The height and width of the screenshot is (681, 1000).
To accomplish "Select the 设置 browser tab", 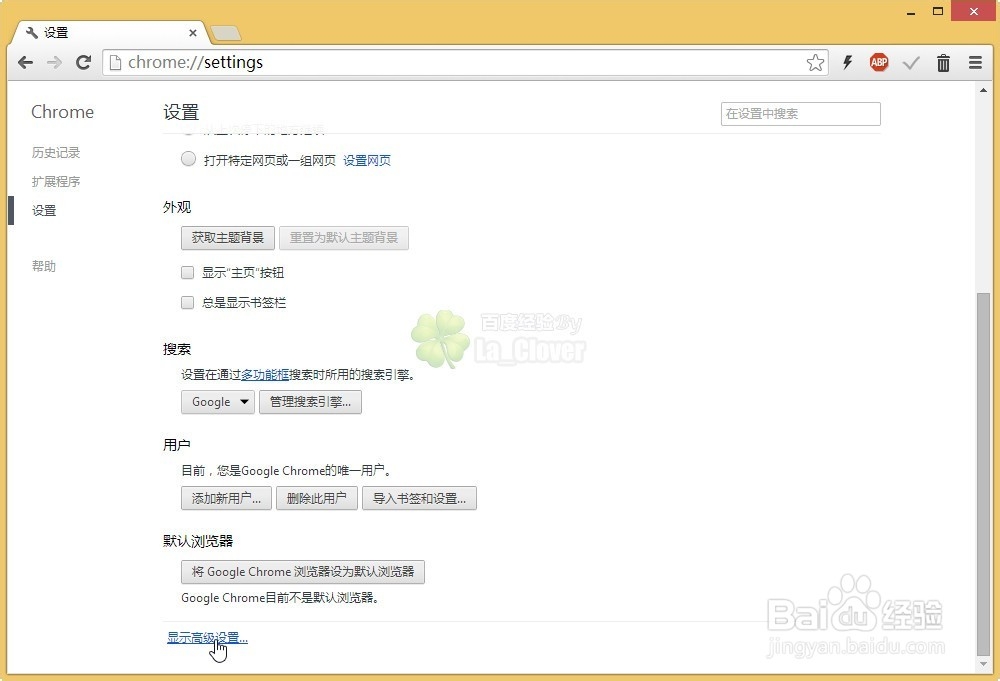I will coord(108,33).
